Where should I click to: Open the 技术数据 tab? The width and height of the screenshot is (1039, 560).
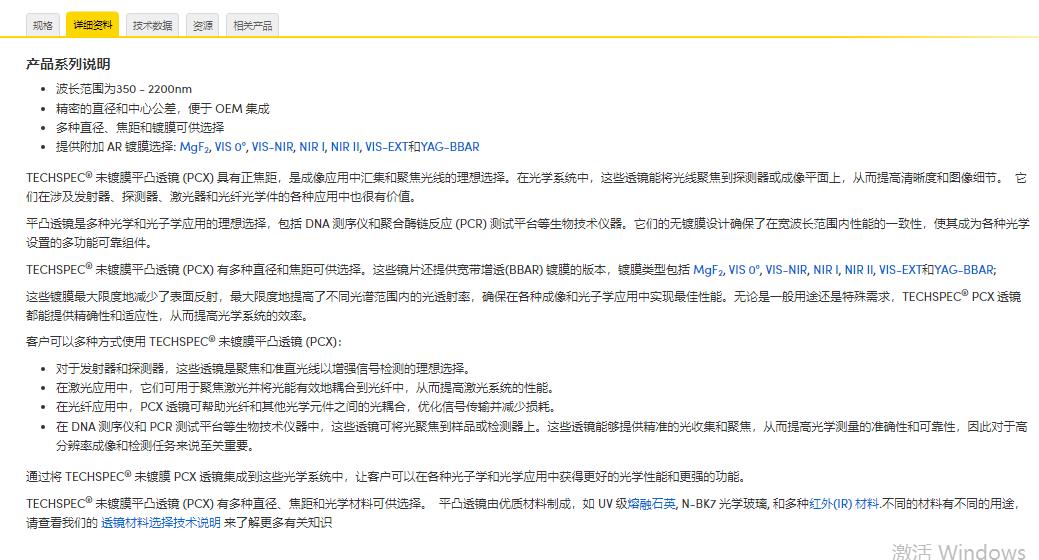[152, 25]
